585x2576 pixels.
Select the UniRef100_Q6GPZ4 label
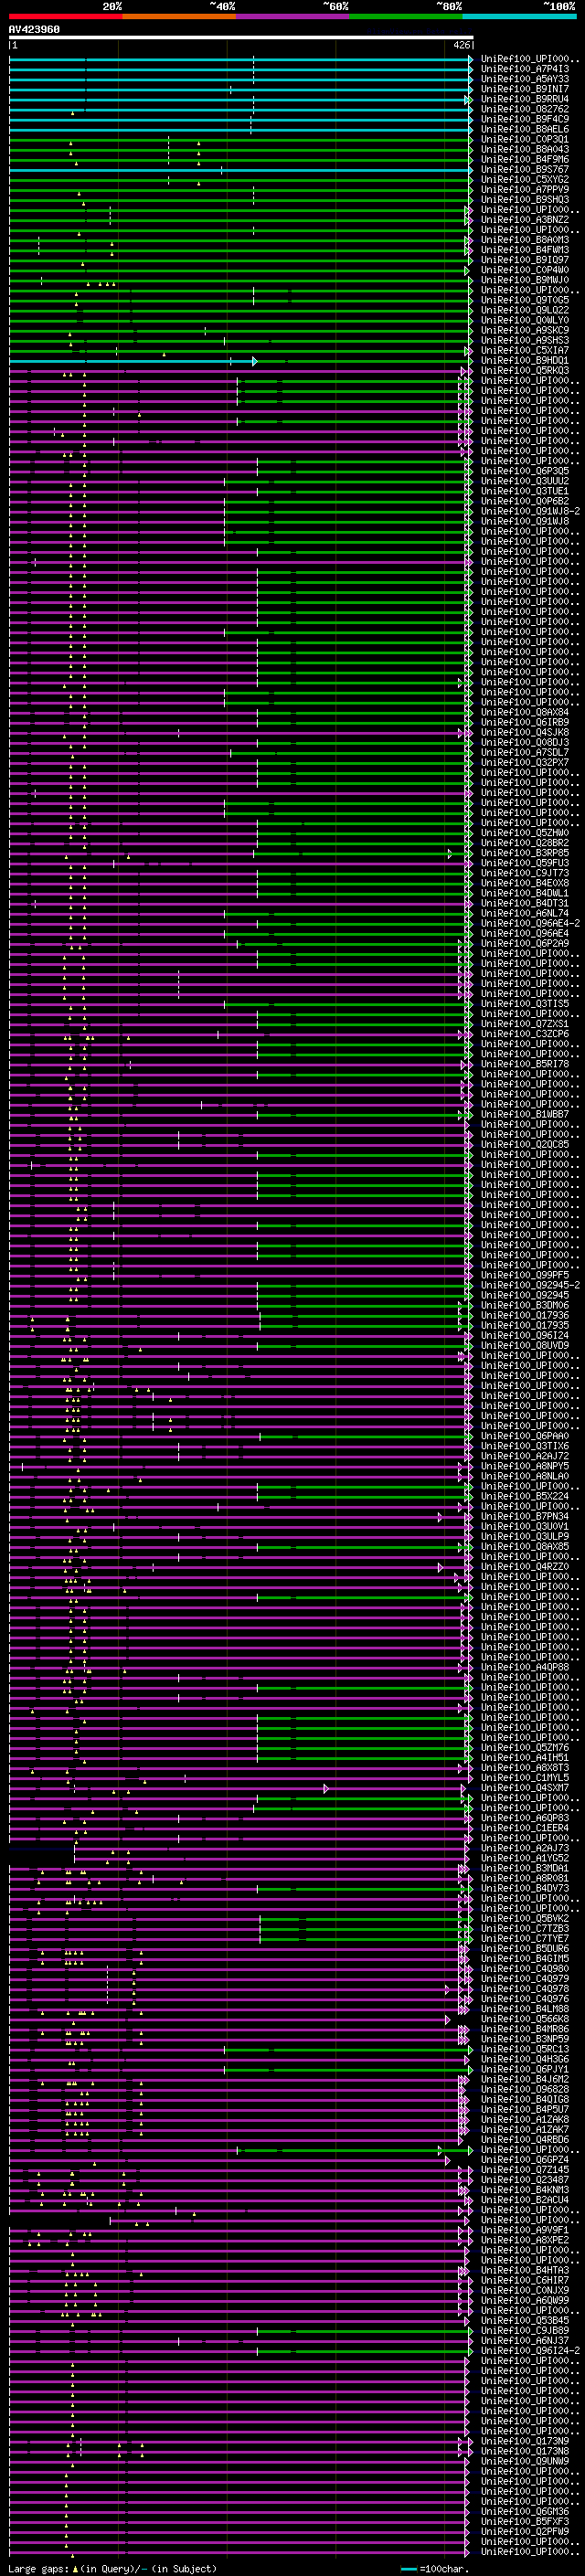[525, 2160]
